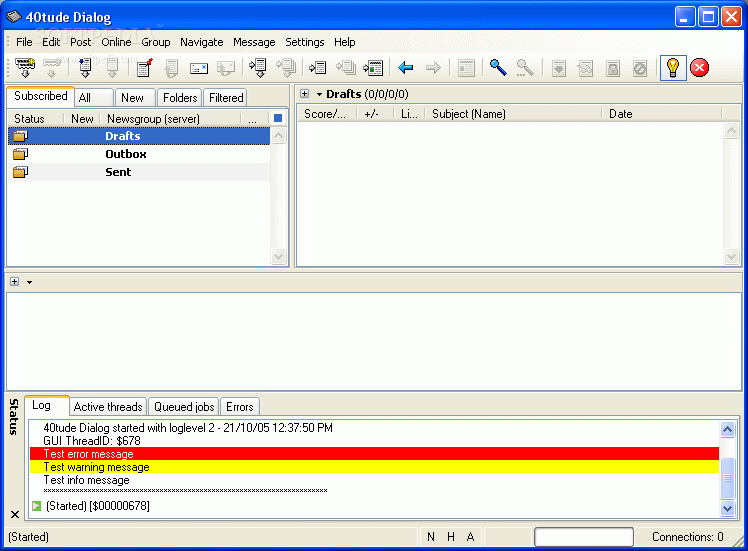Open the Group menu
The width and height of the screenshot is (748, 551).
[156, 42]
